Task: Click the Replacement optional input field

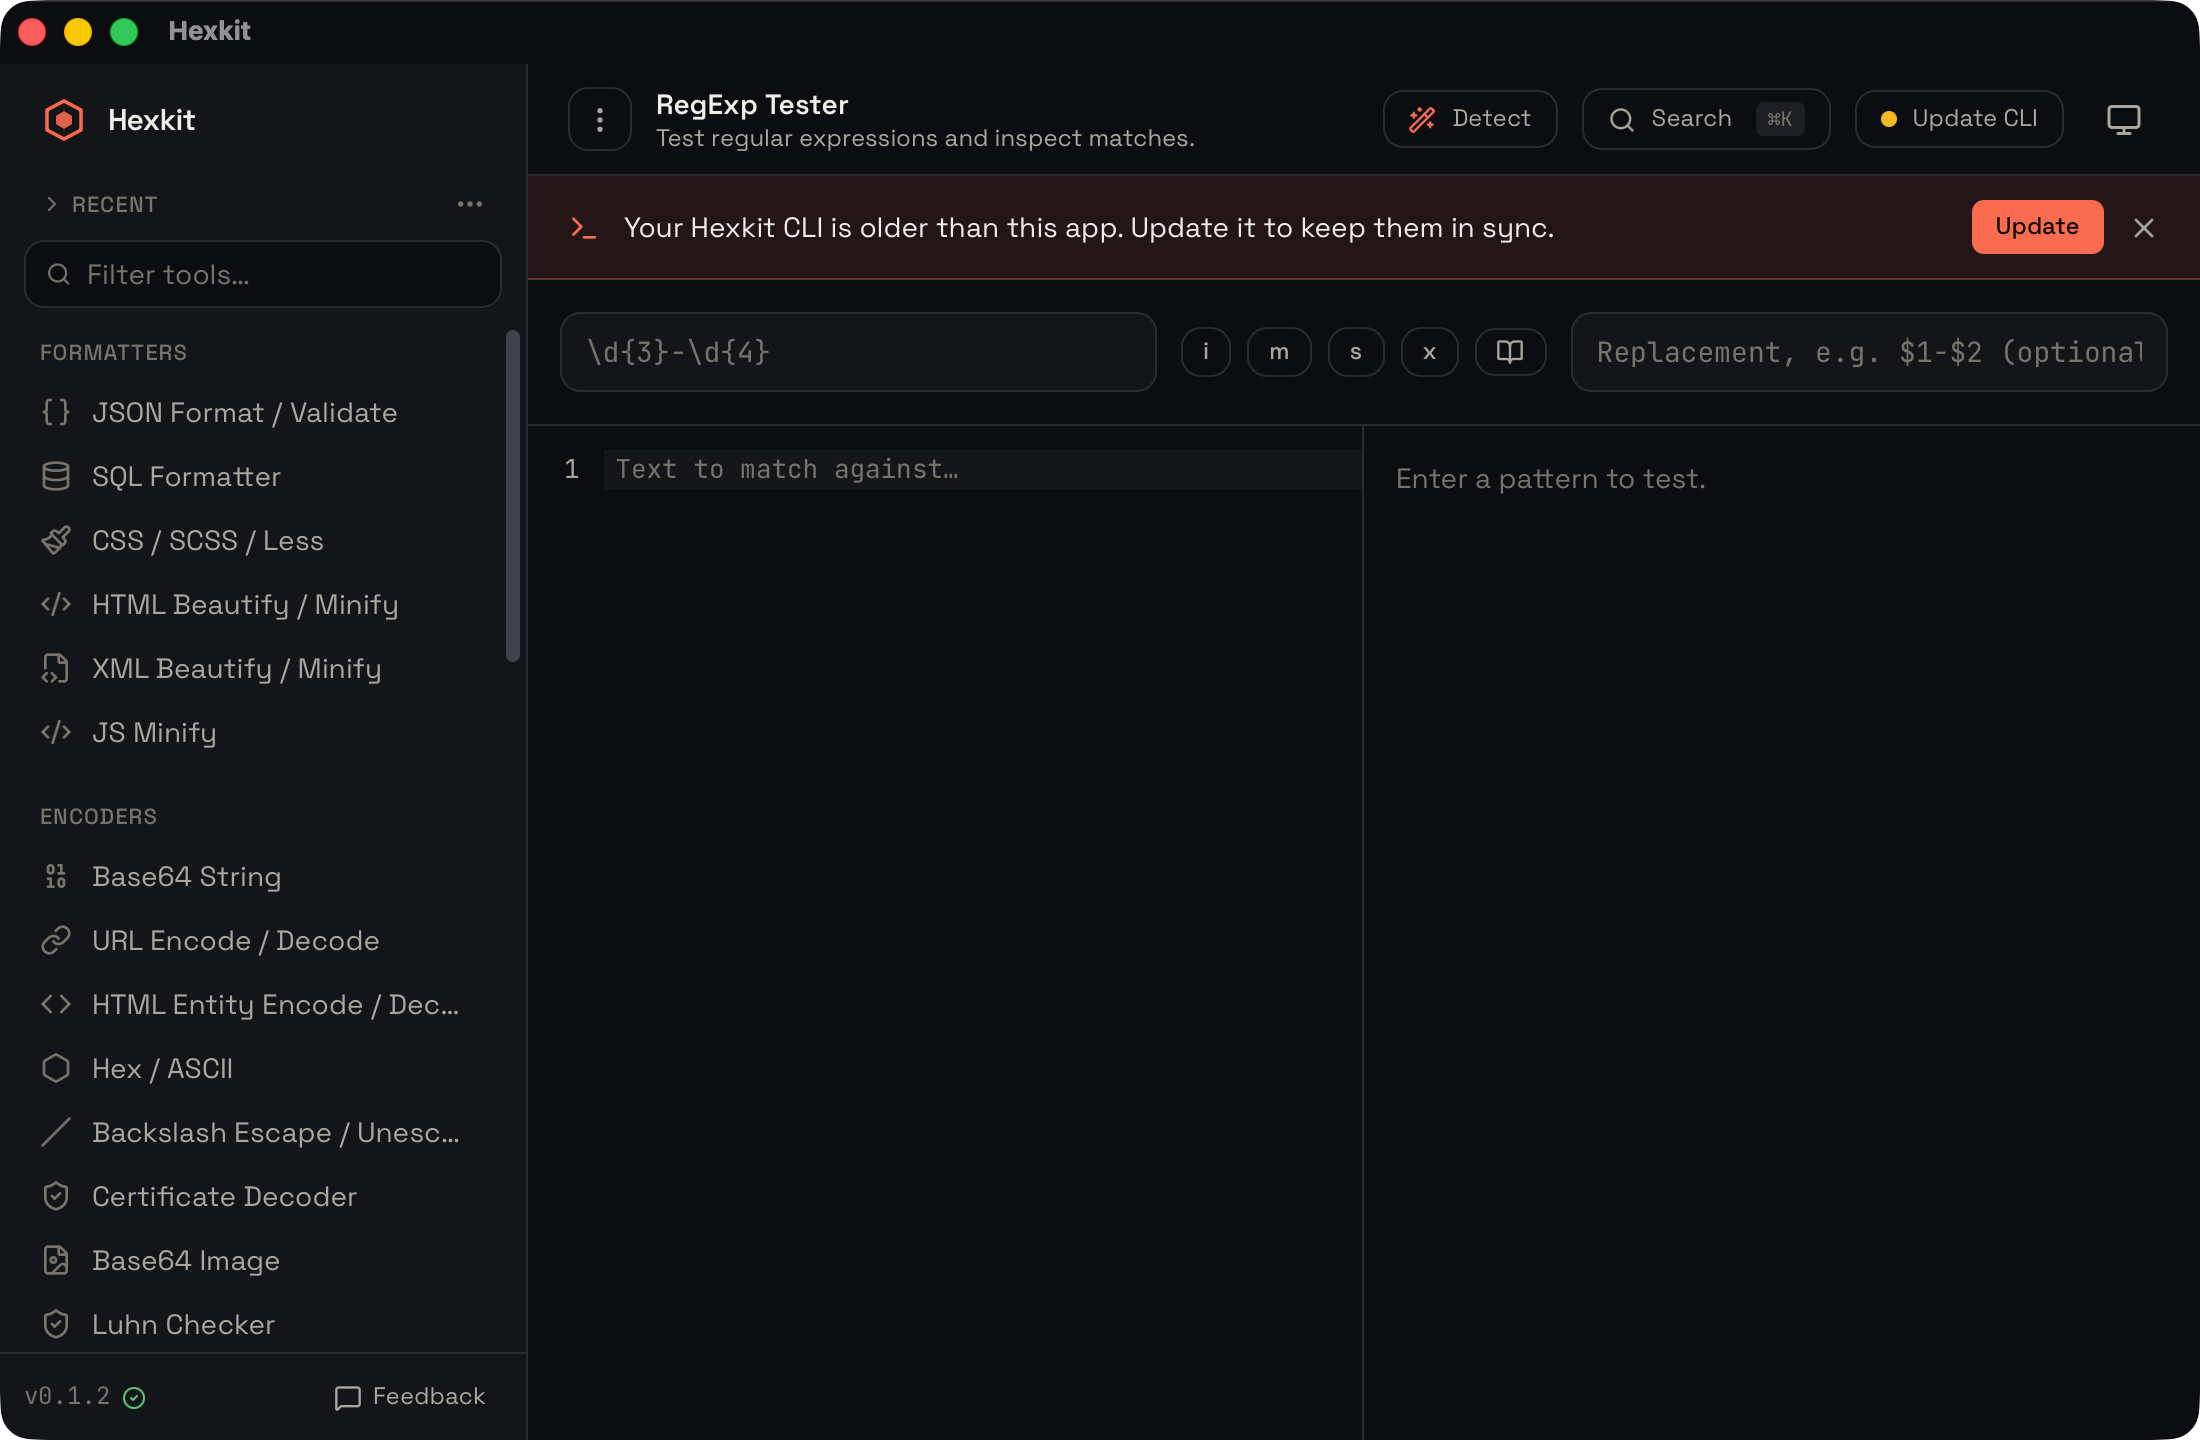Action: point(1869,352)
